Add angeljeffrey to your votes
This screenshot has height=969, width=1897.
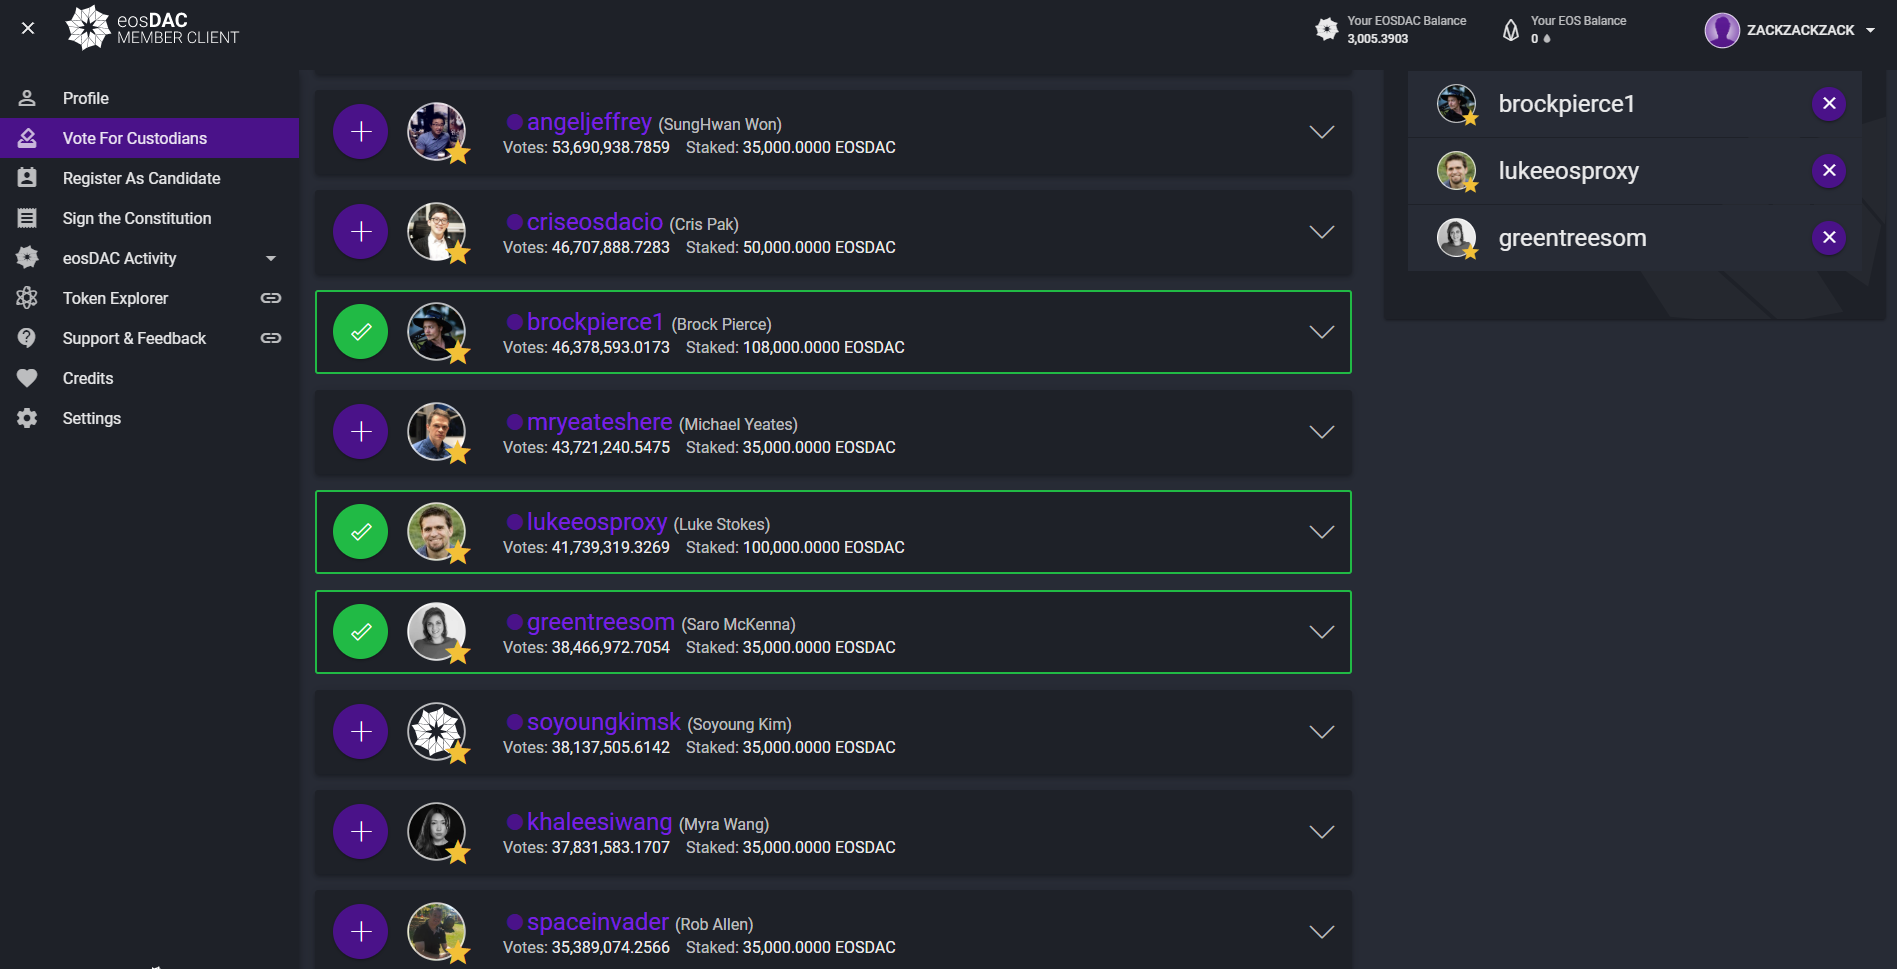(x=361, y=132)
